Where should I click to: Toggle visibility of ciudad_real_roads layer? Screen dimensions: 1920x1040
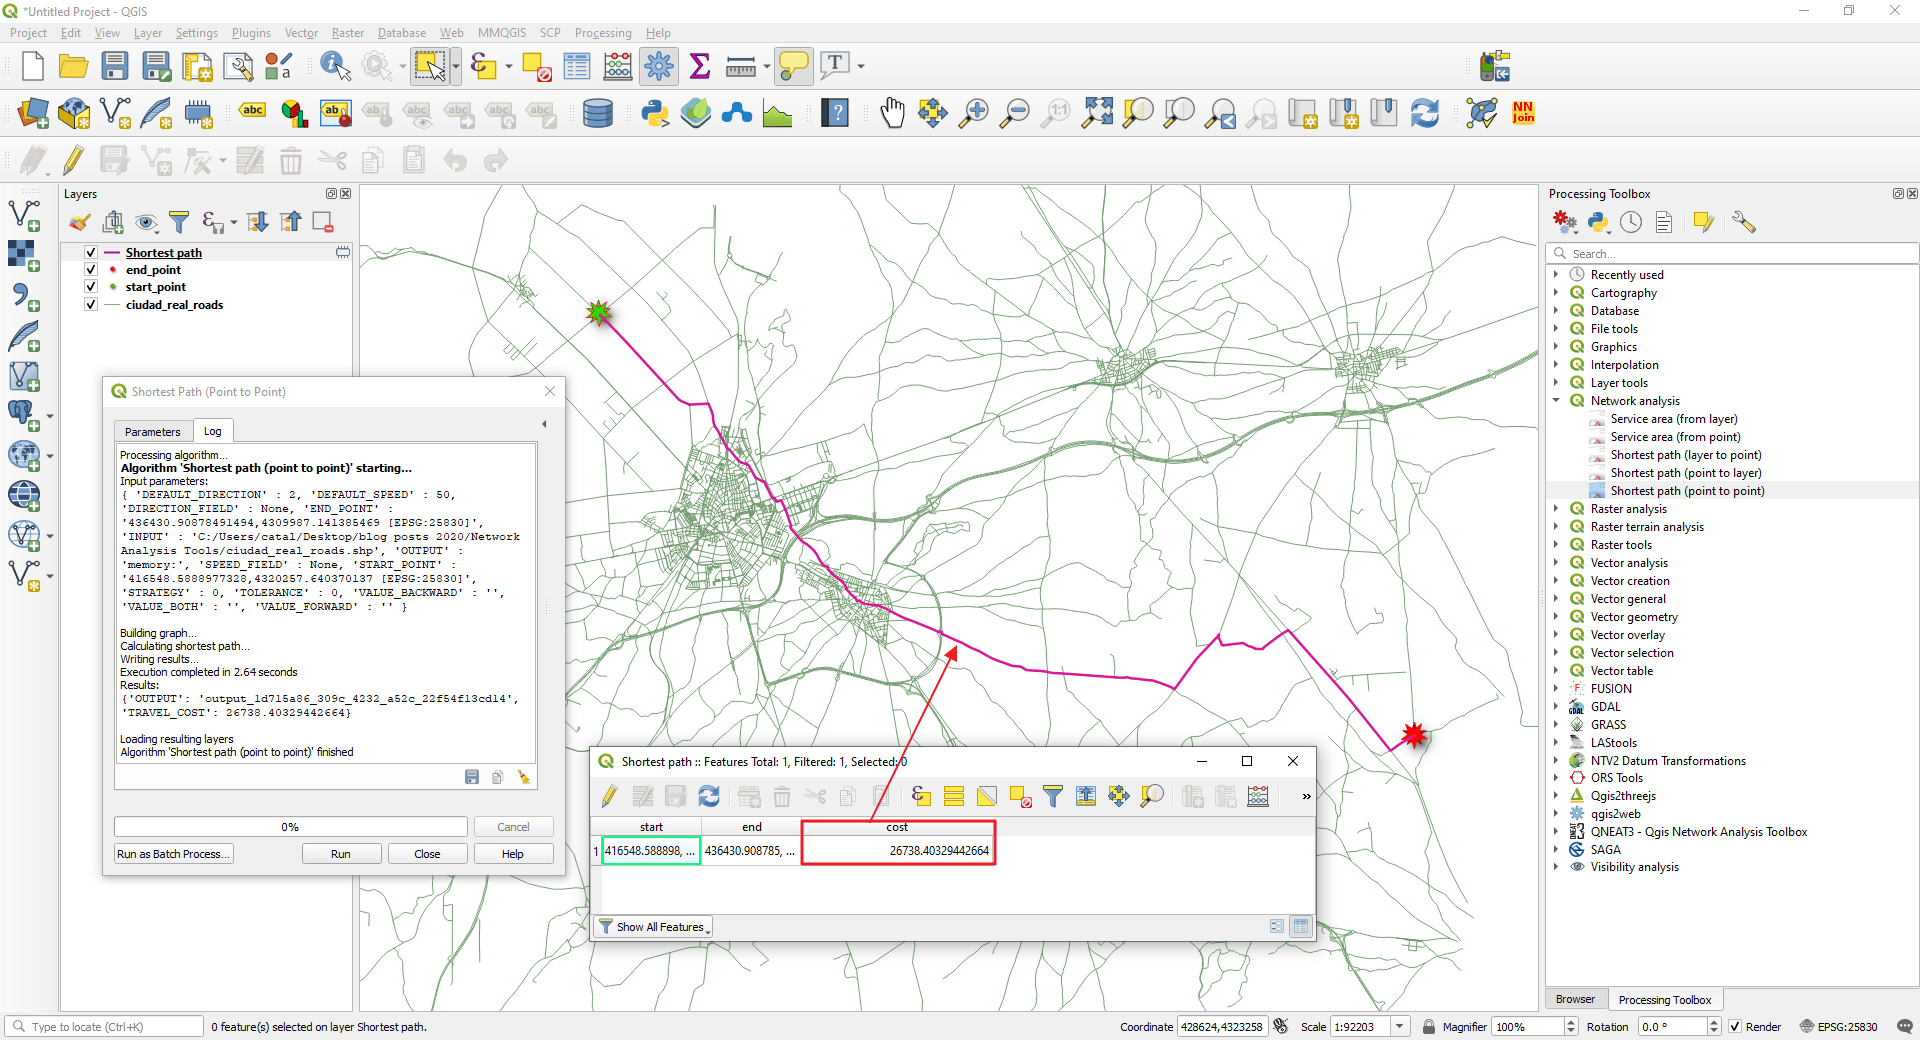(x=91, y=305)
